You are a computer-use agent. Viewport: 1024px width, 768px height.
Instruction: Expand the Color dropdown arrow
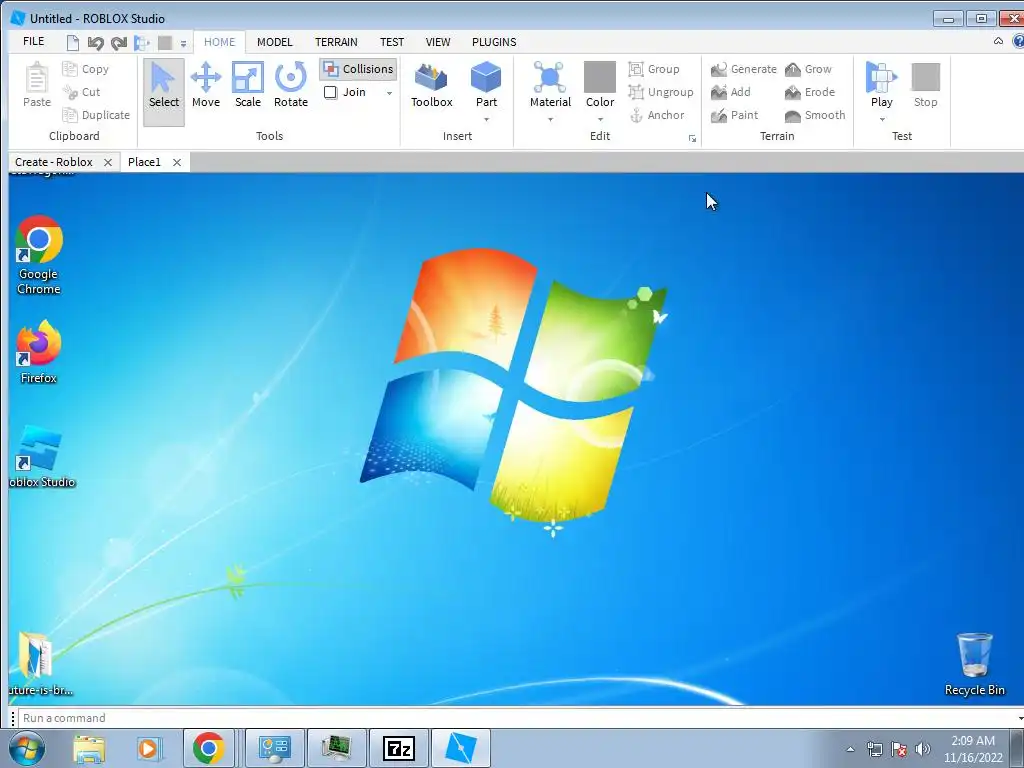(x=600, y=120)
